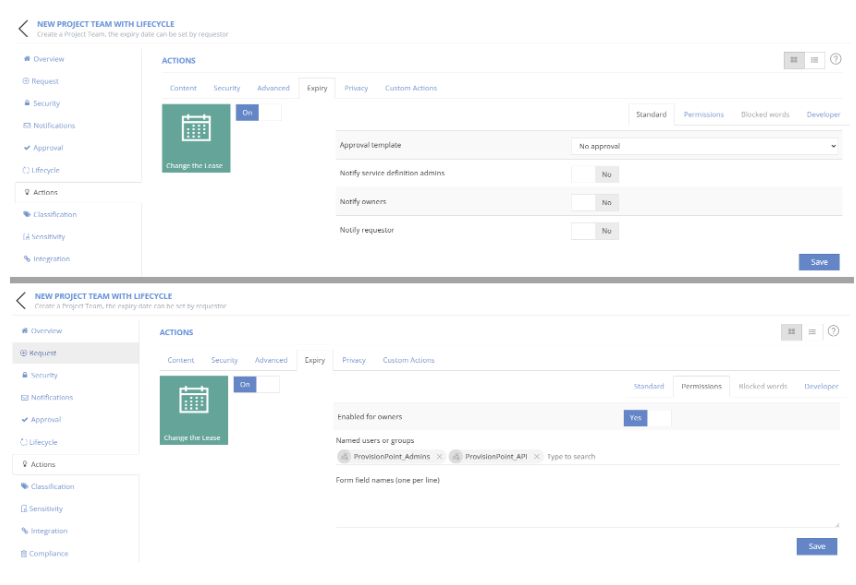This screenshot has height=585, width=856.
Task: Toggle the On switch in top panel
Action: tap(259, 112)
